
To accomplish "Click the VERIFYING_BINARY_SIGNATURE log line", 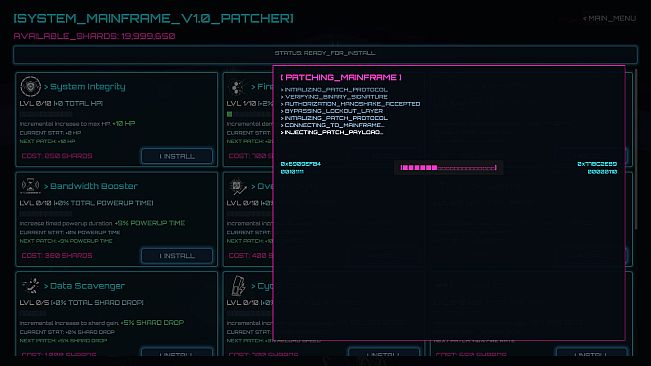I will click(x=334, y=97).
